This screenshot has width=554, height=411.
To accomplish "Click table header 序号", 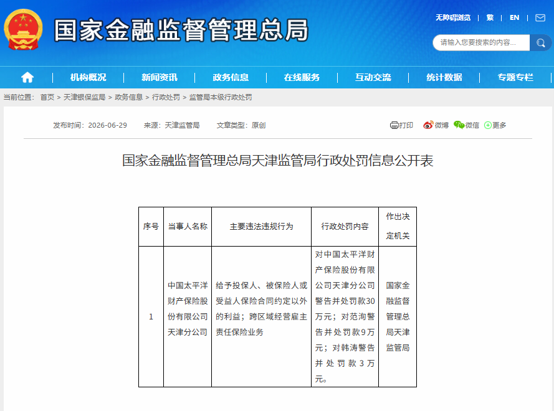I will click(x=151, y=226).
